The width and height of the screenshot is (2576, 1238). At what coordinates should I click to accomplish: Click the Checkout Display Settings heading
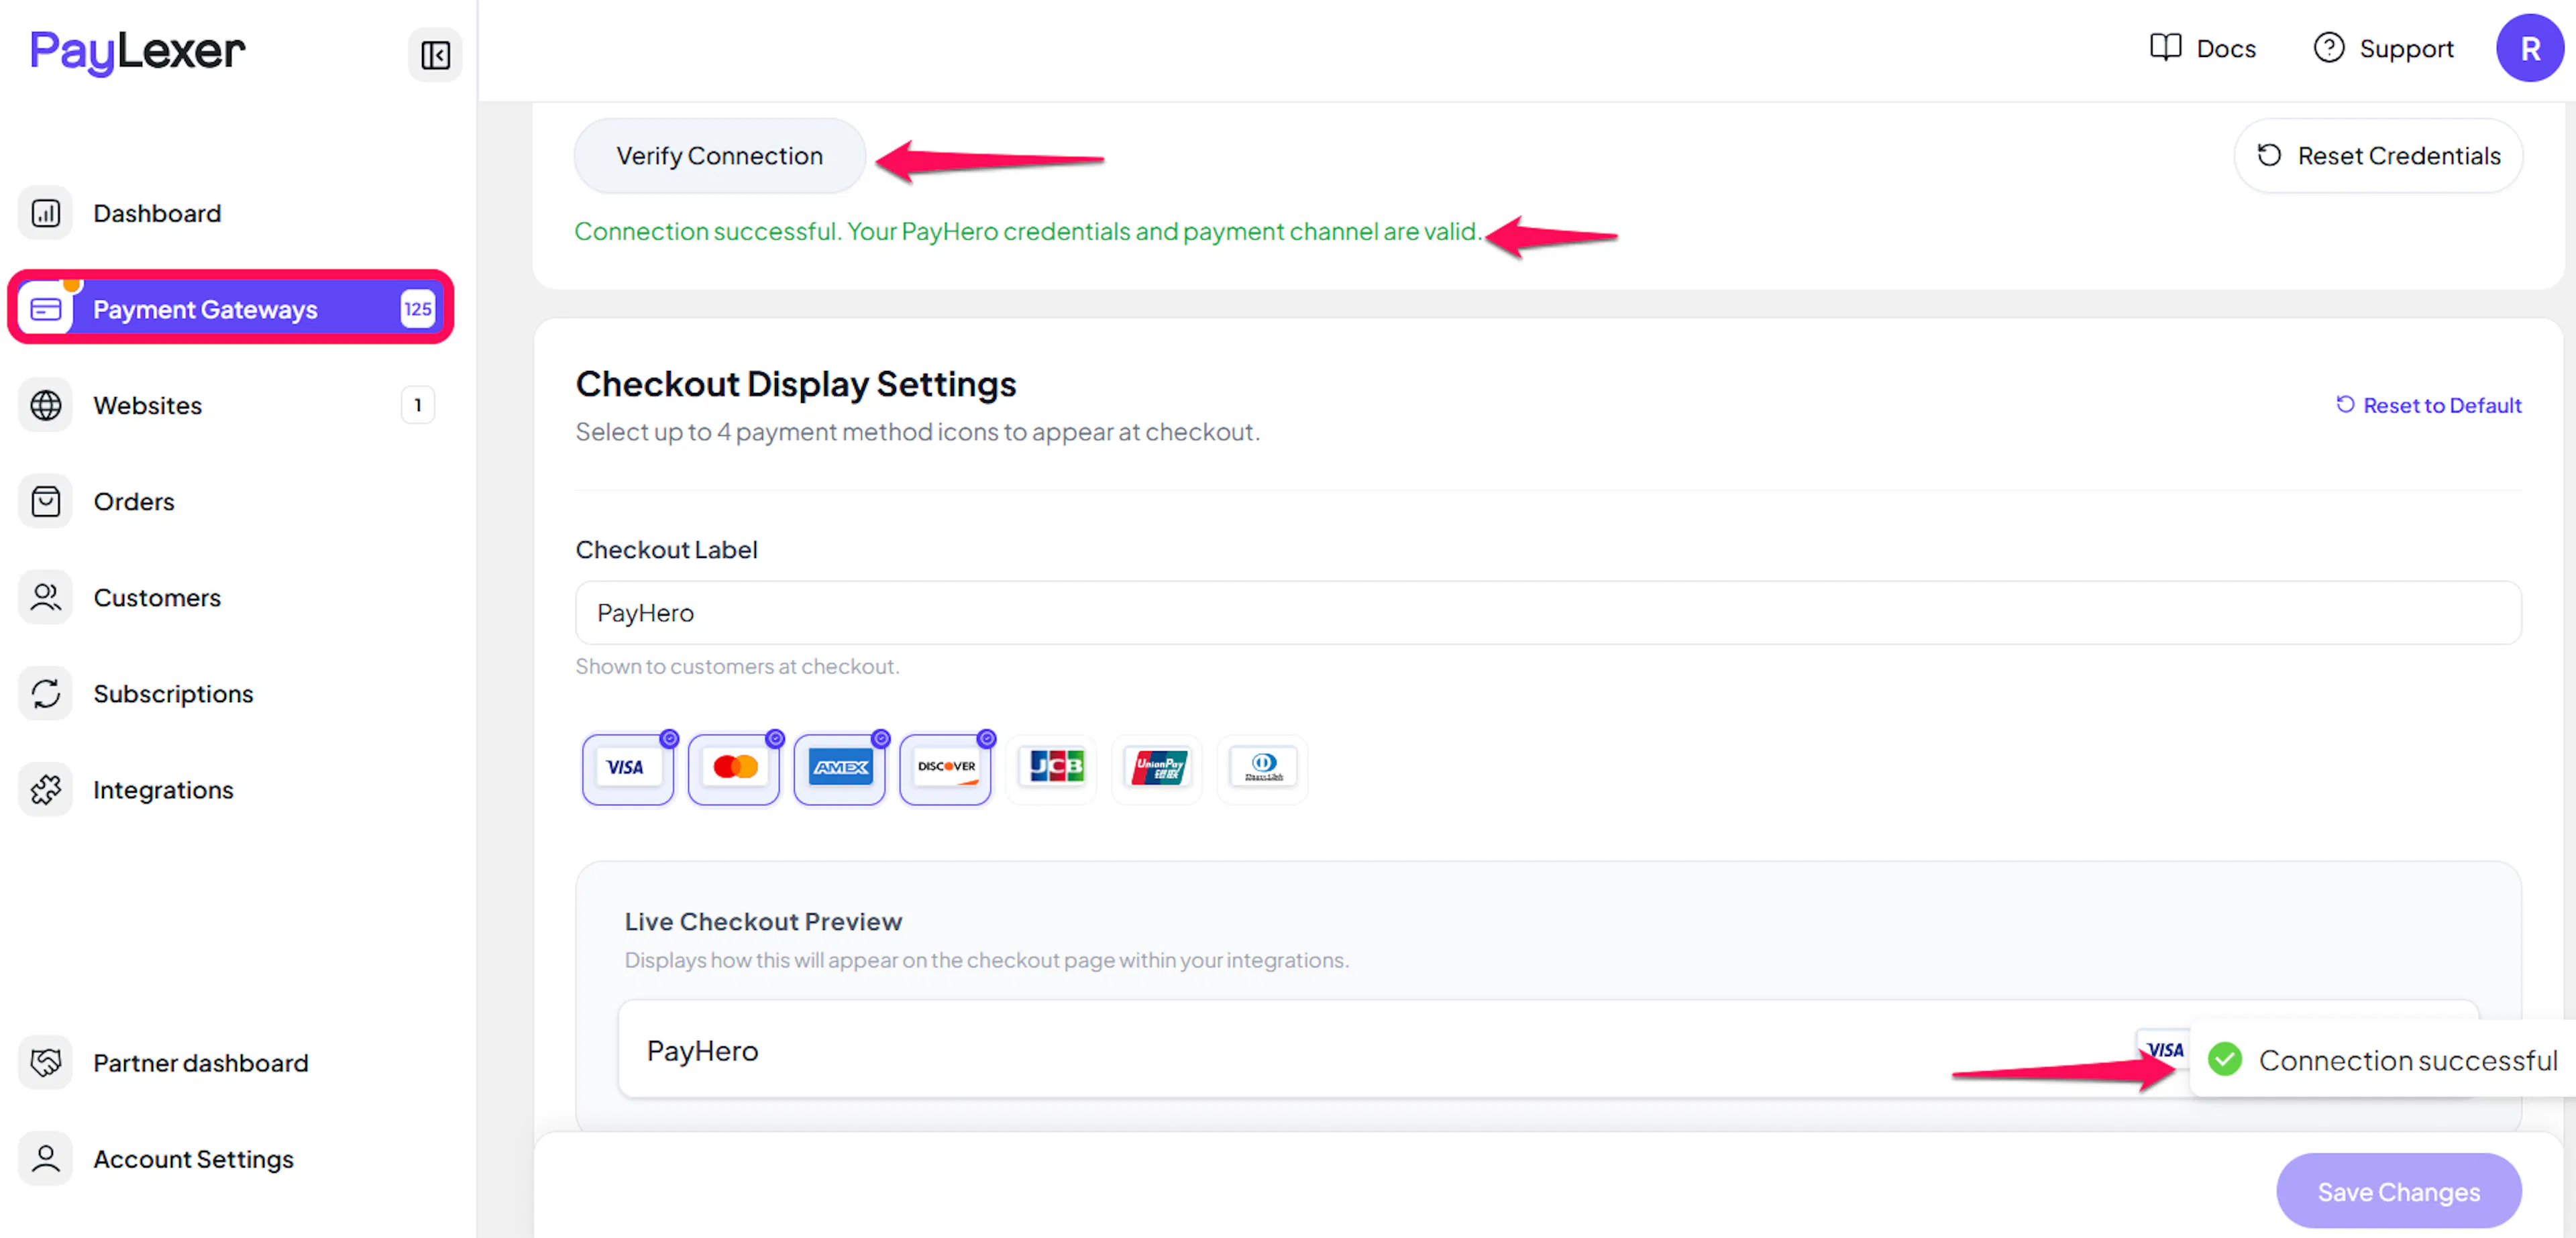[796, 383]
